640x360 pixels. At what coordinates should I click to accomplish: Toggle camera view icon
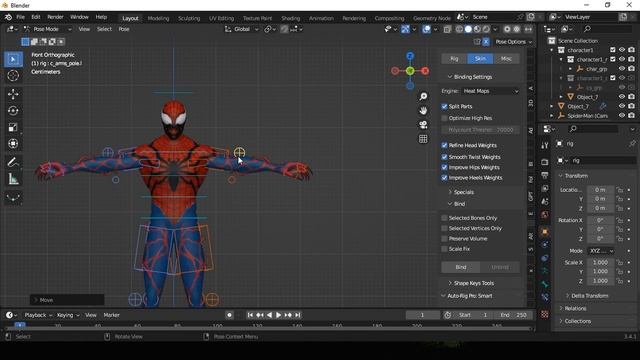point(423,124)
